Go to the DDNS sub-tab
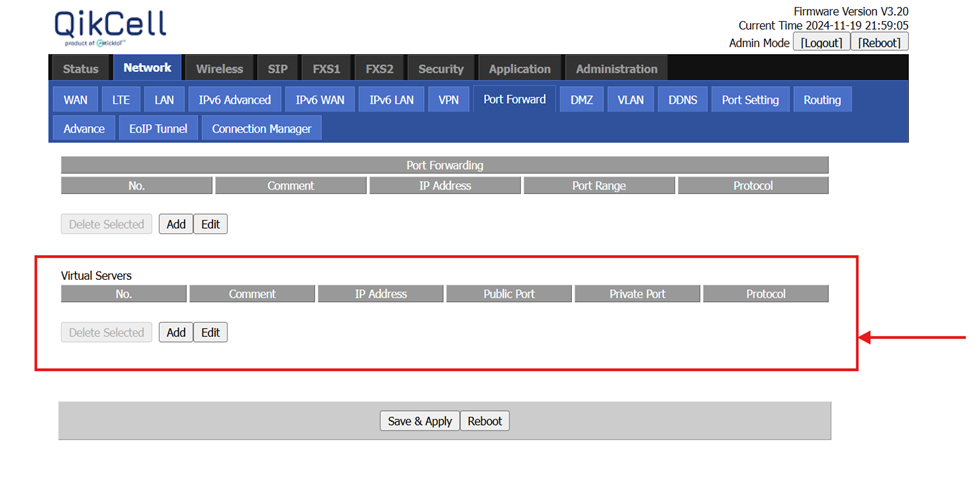Viewport: 975px width, 478px height. 683,100
